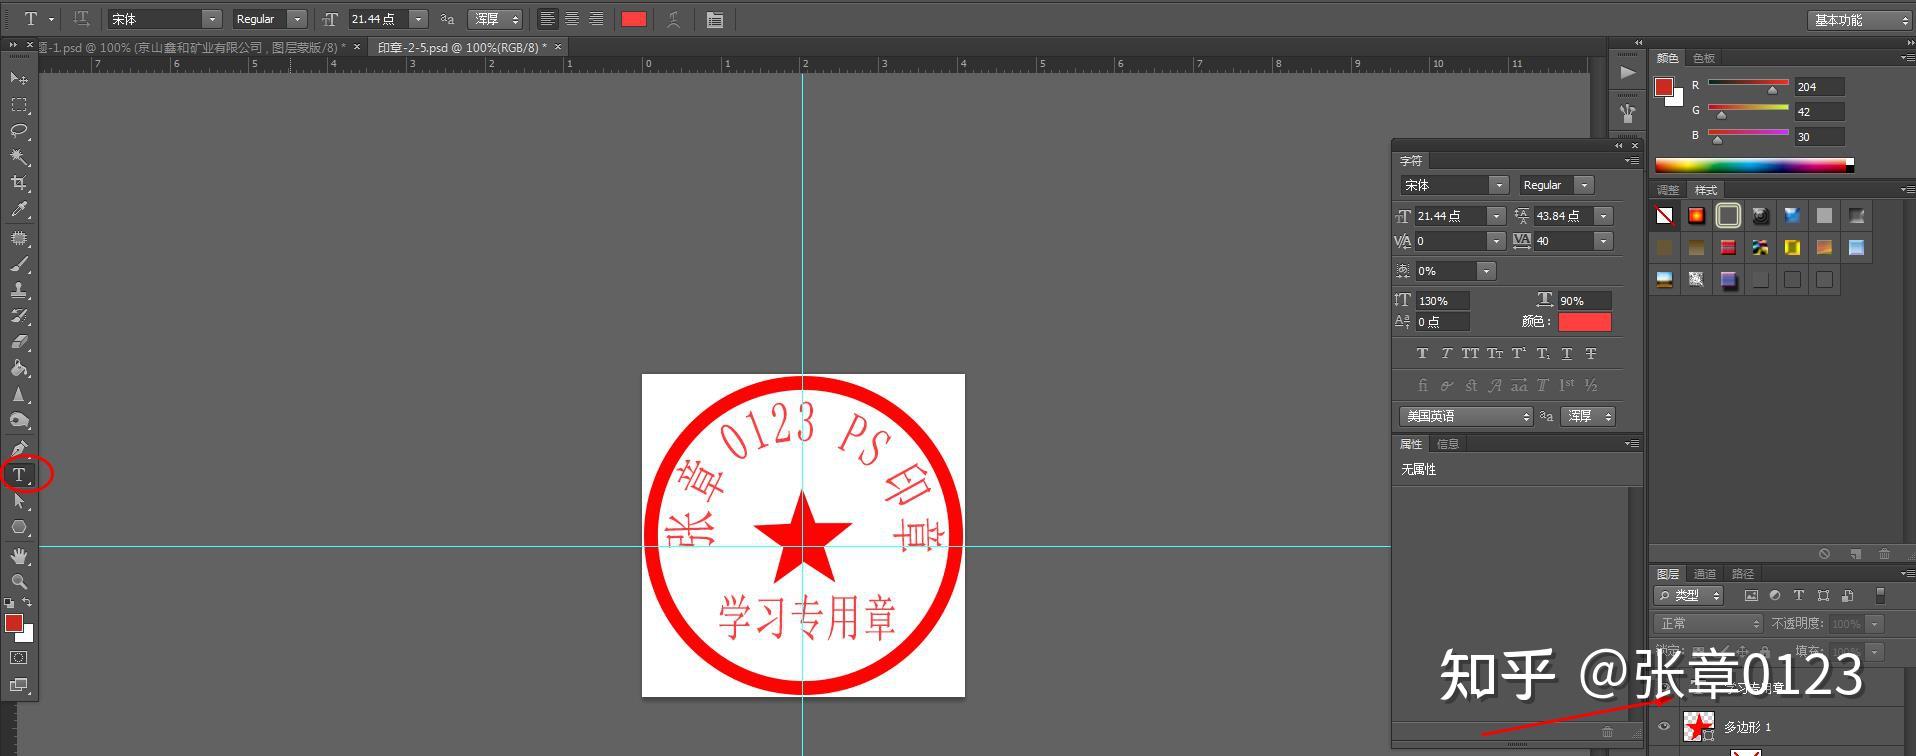Select the Crop tool
This screenshot has width=1916, height=756.
point(19,183)
